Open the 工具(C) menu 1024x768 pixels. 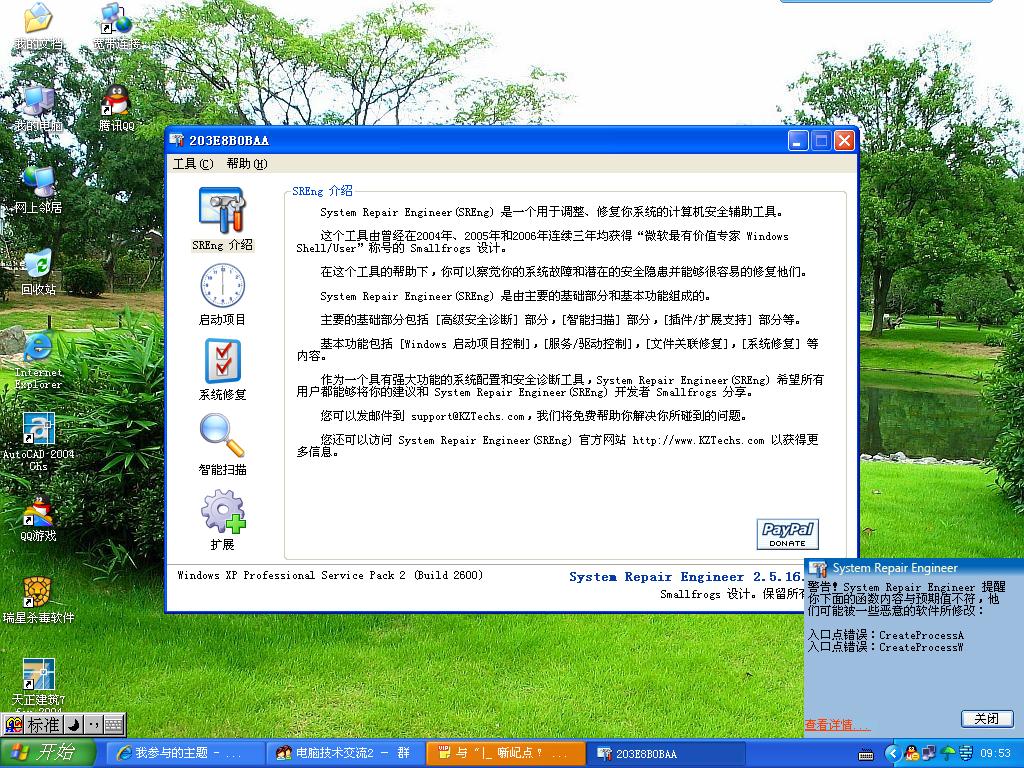193,163
